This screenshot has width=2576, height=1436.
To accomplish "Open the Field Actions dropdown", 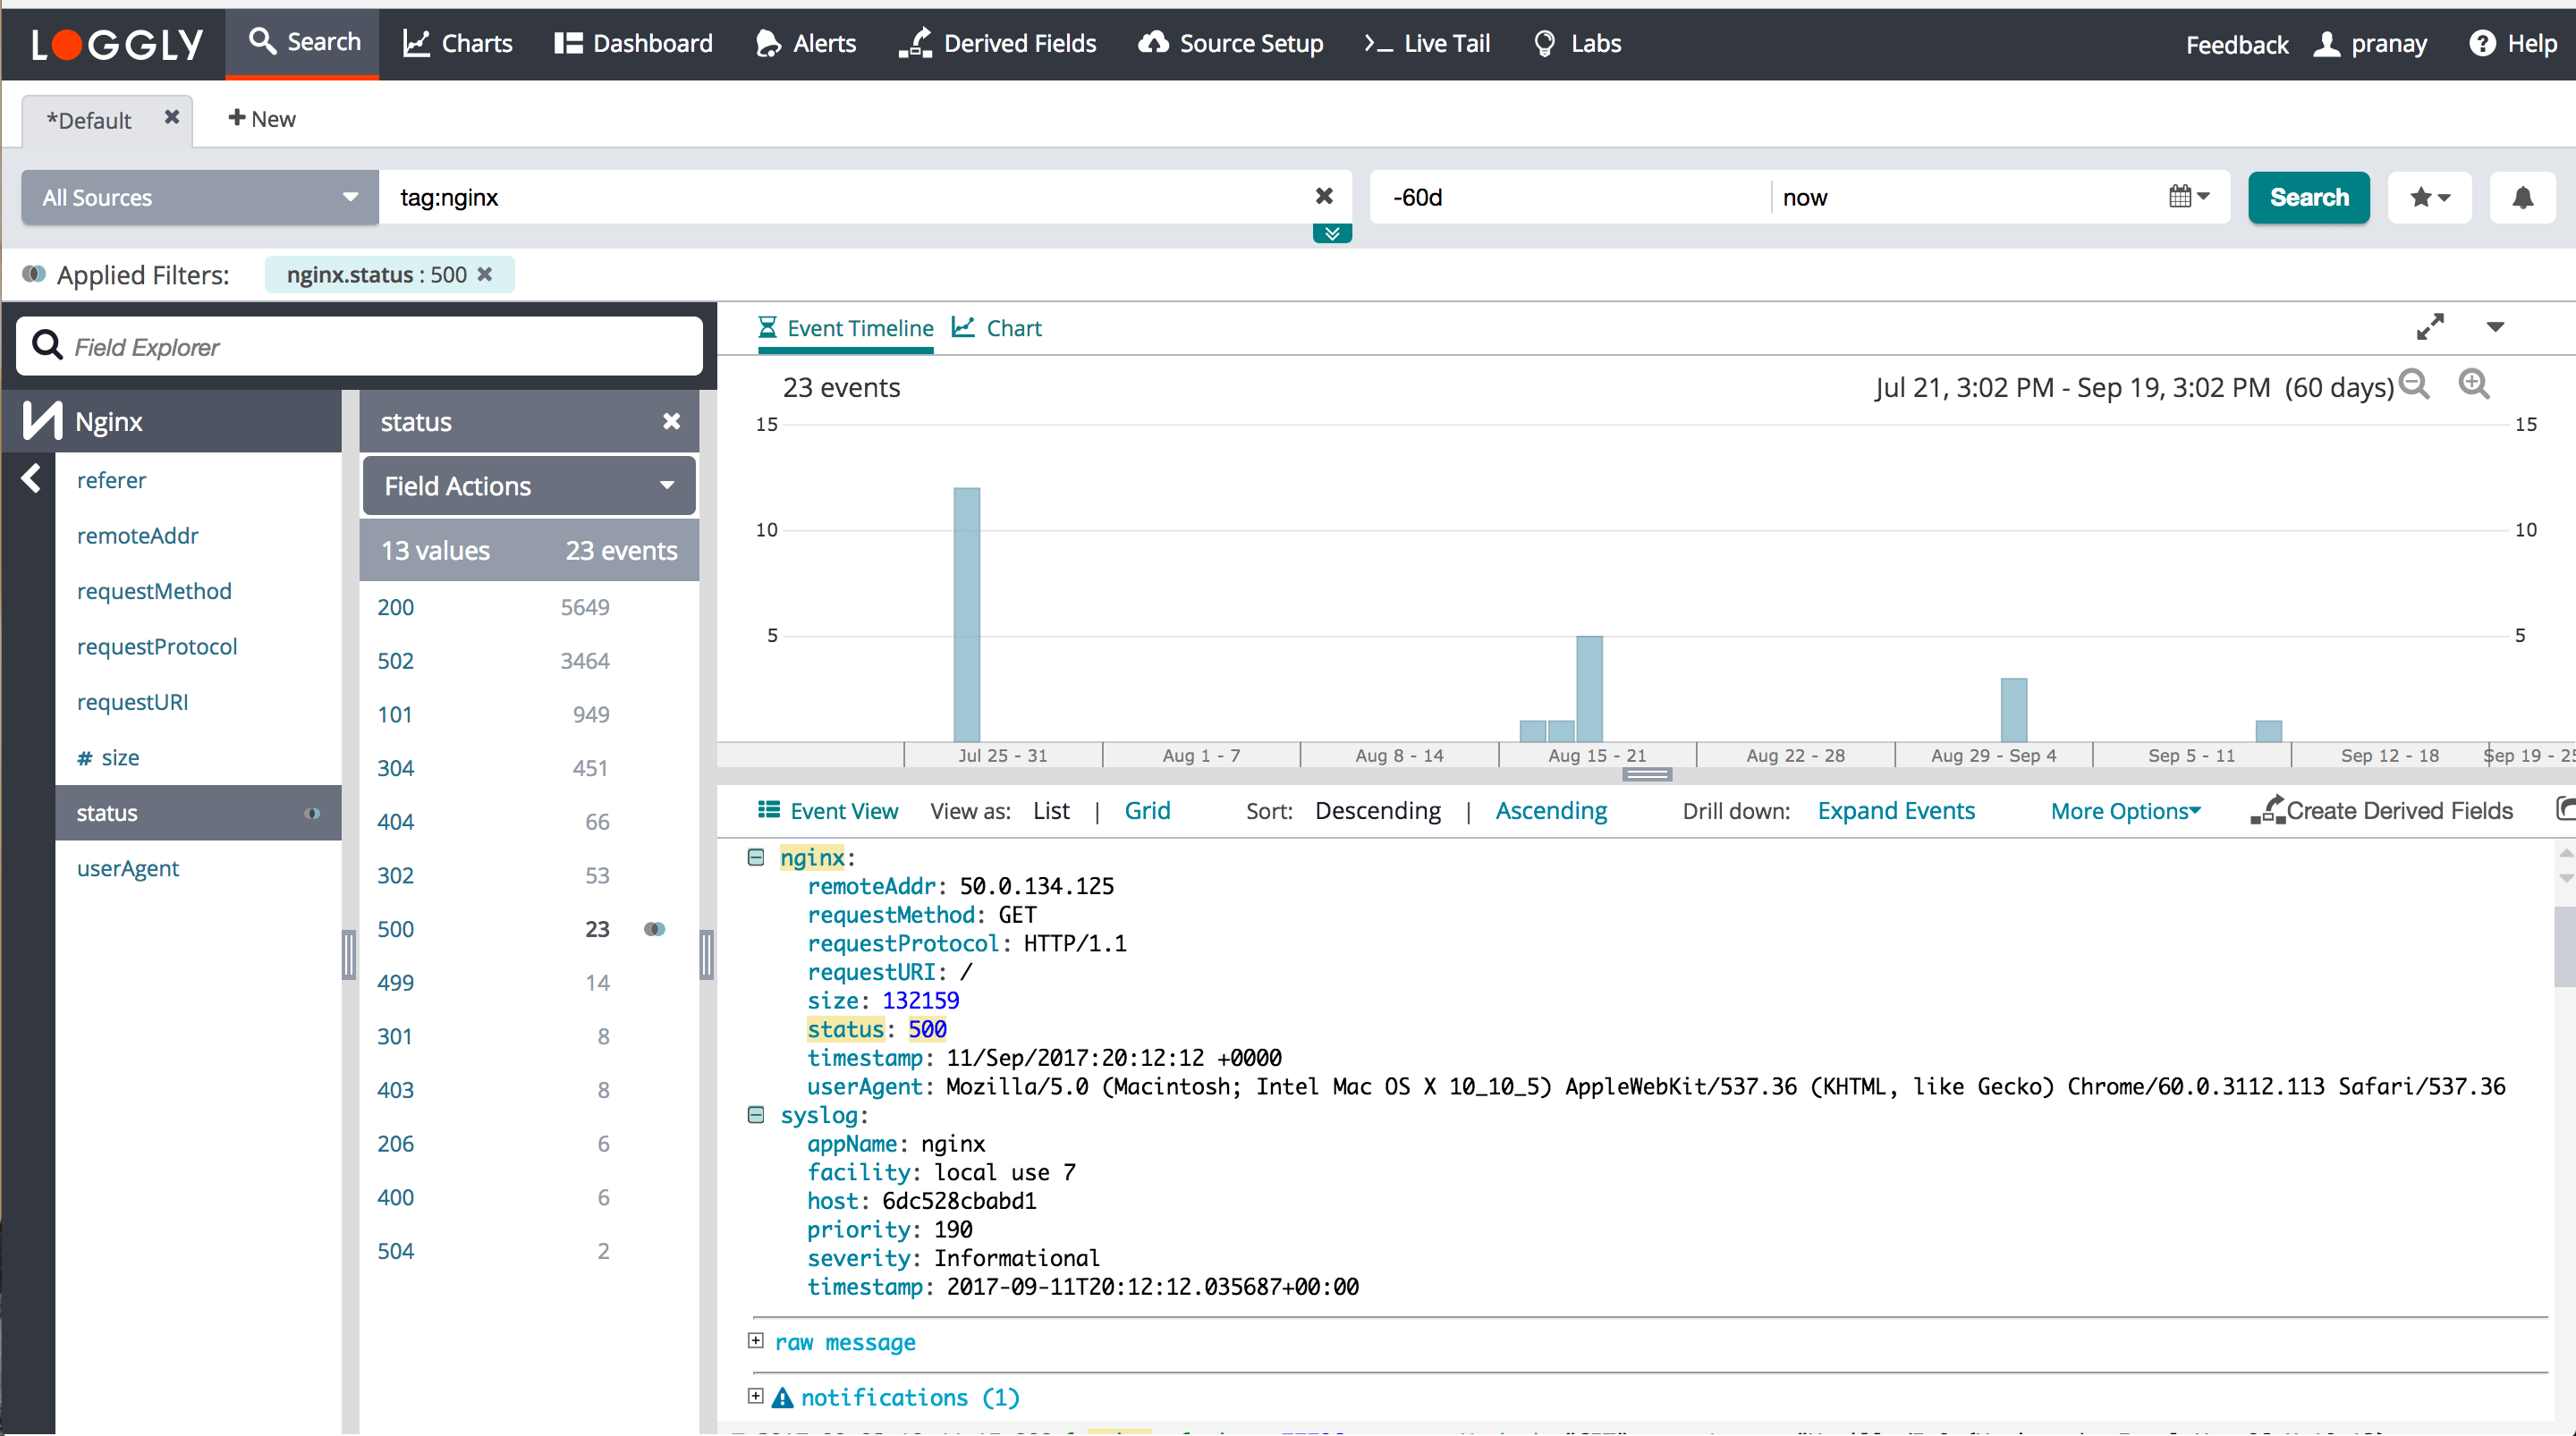I will click(x=528, y=486).
